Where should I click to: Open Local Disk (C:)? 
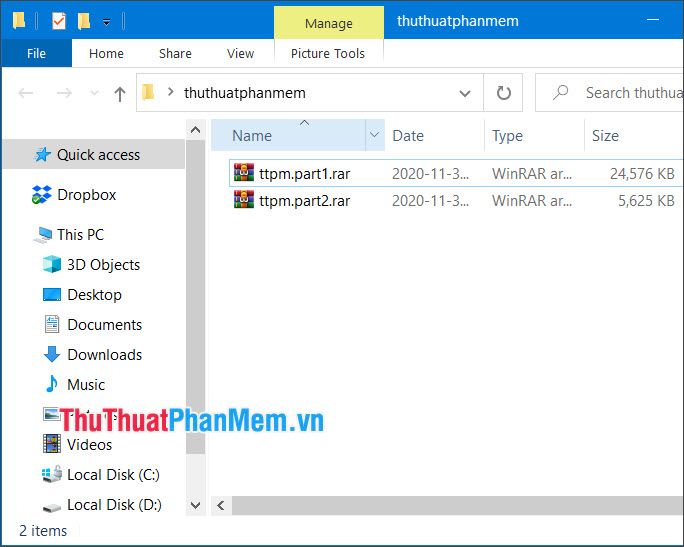coord(113,475)
